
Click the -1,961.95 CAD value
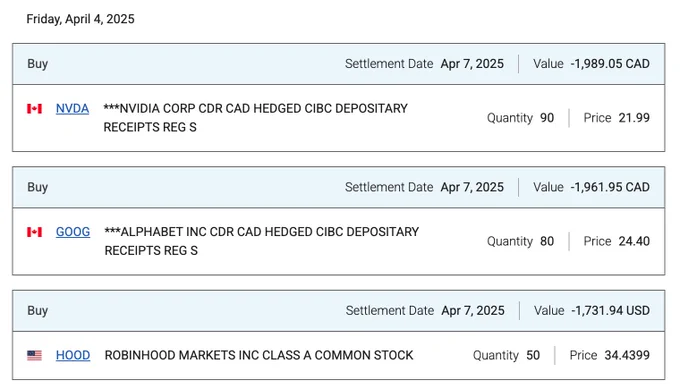tap(610, 187)
